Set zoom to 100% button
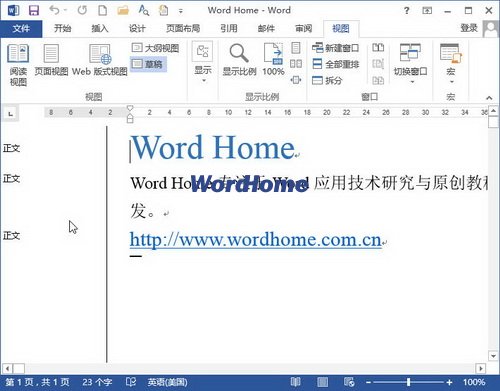 coord(273,60)
